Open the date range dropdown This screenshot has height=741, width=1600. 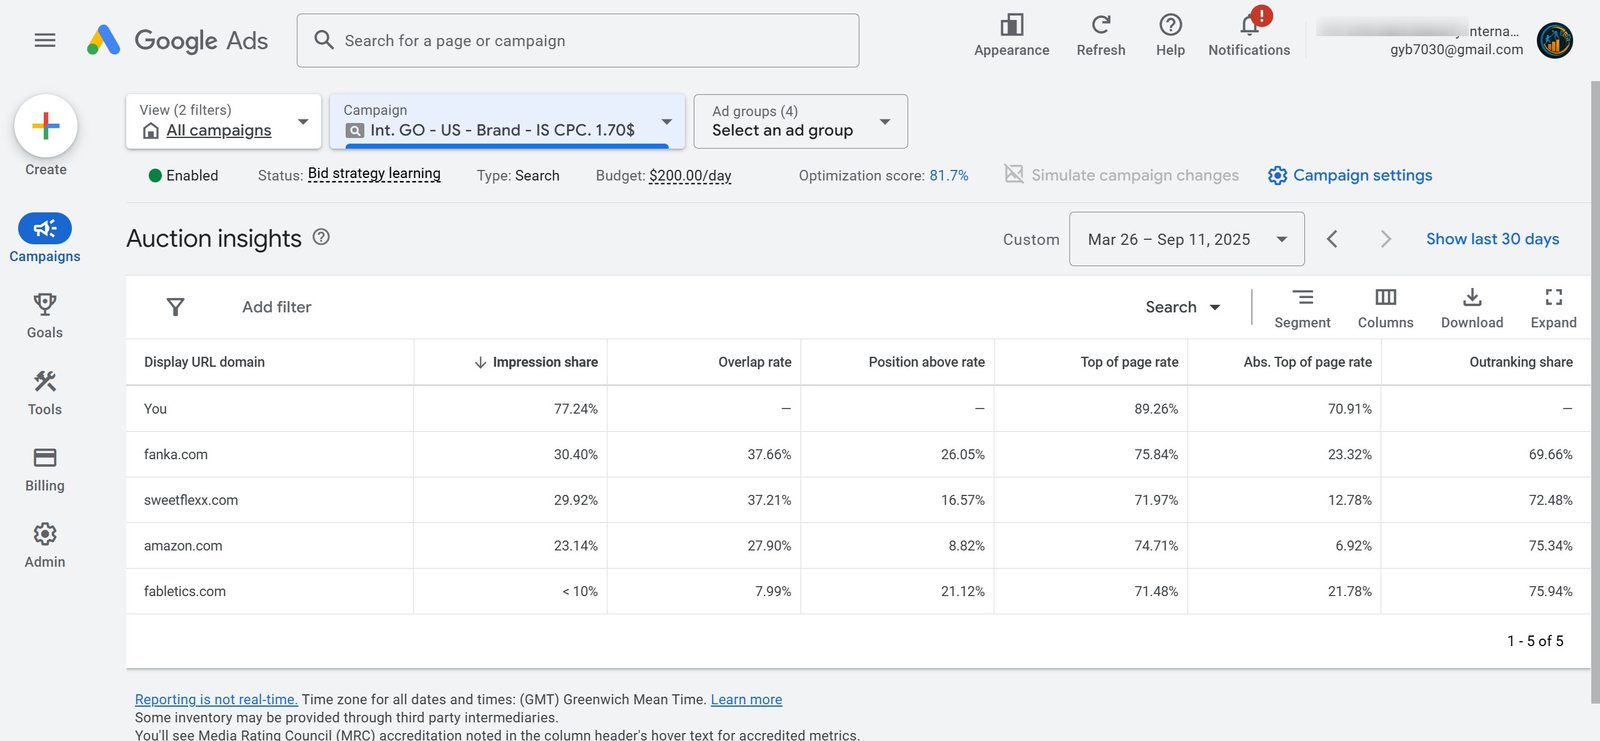coord(1187,239)
